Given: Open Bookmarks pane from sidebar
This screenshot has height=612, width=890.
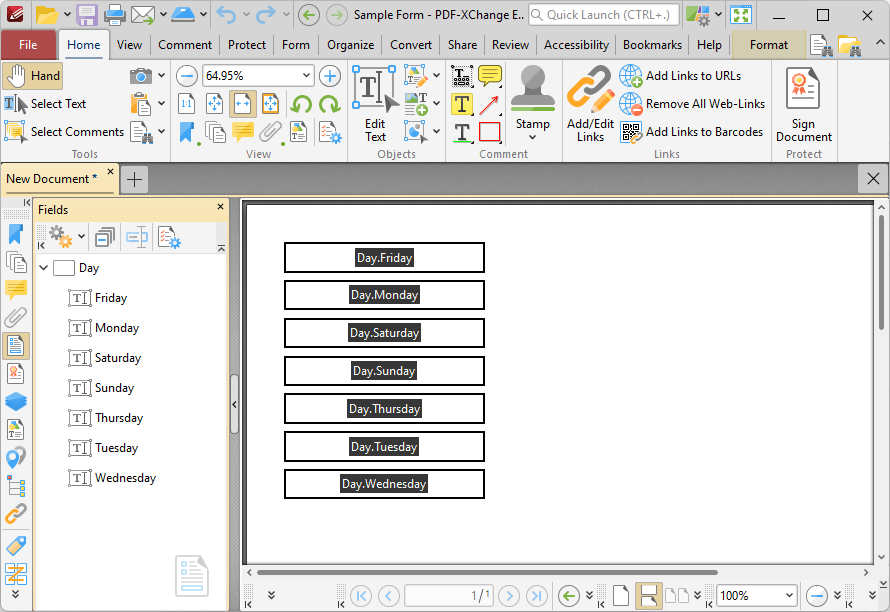Looking at the screenshot, I should tap(16, 234).
